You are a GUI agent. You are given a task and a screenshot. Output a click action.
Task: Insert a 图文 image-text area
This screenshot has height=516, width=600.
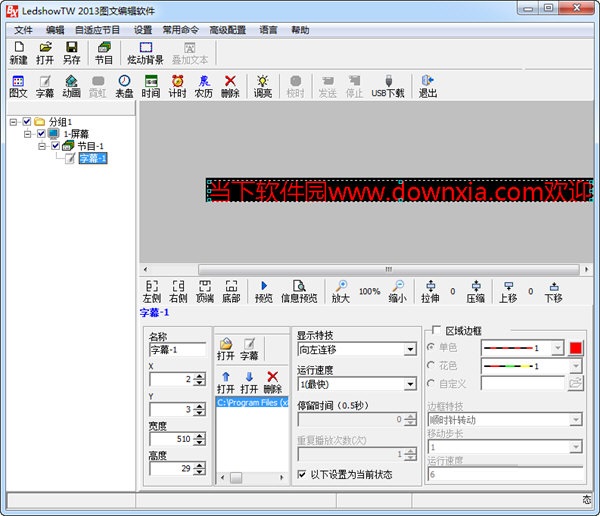click(18, 87)
